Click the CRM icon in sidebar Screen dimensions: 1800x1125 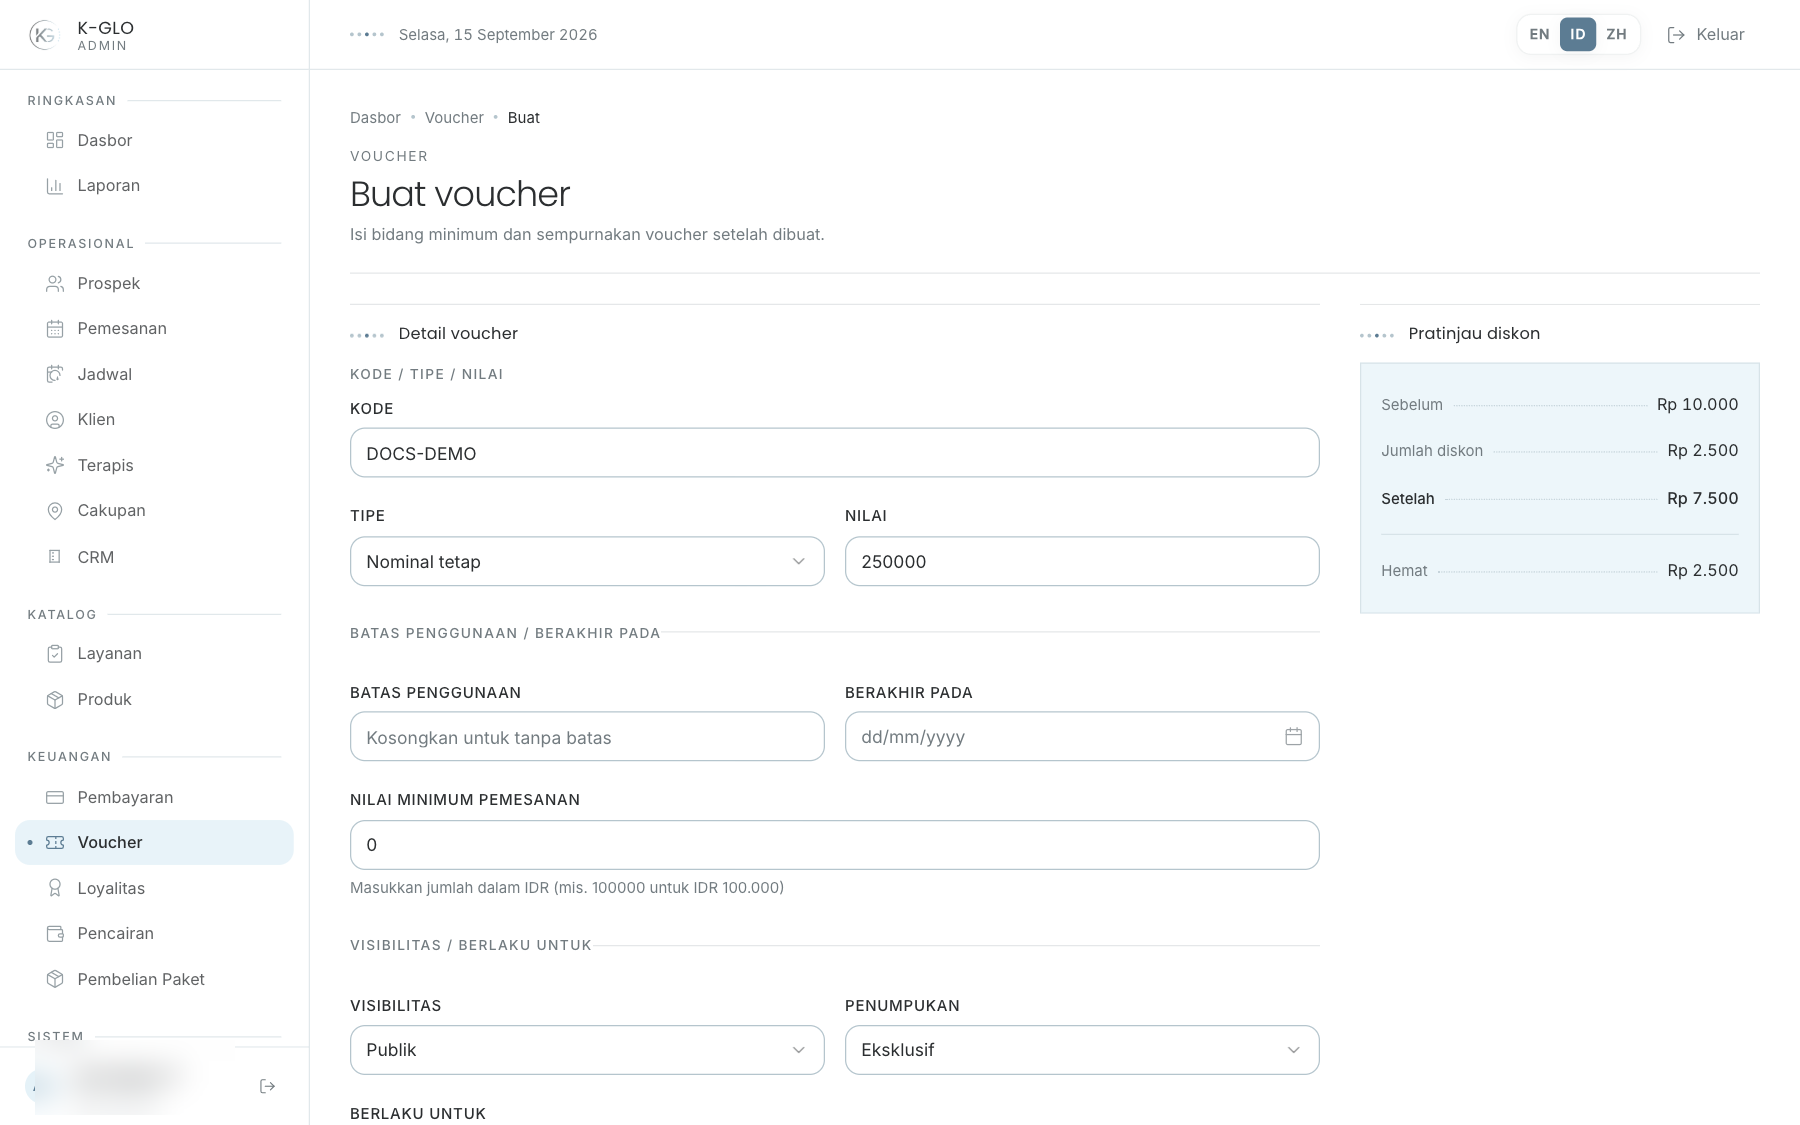coord(55,557)
